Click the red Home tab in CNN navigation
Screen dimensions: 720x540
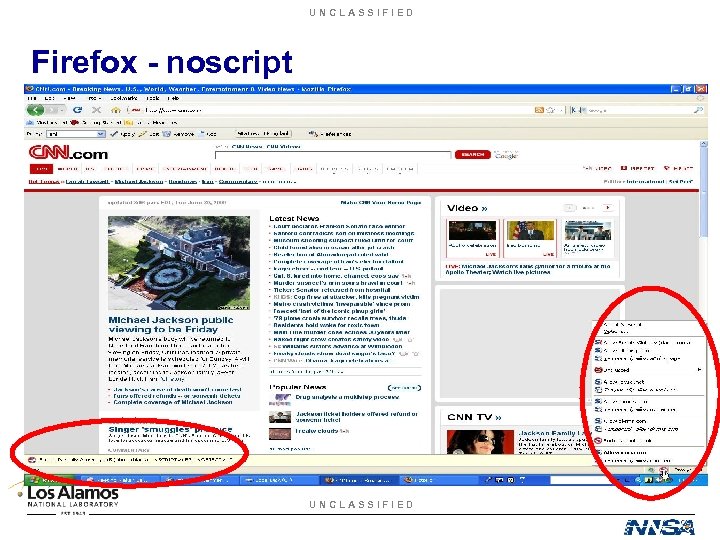point(41,169)
